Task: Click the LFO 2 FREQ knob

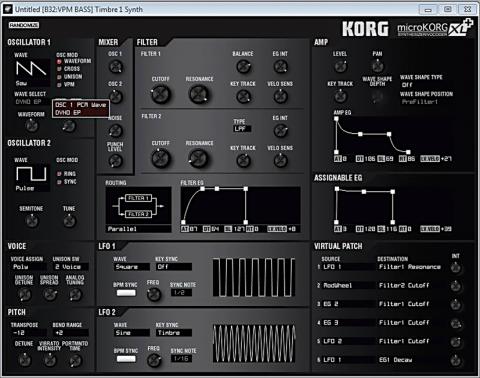Action: click(x=154, y=360)
